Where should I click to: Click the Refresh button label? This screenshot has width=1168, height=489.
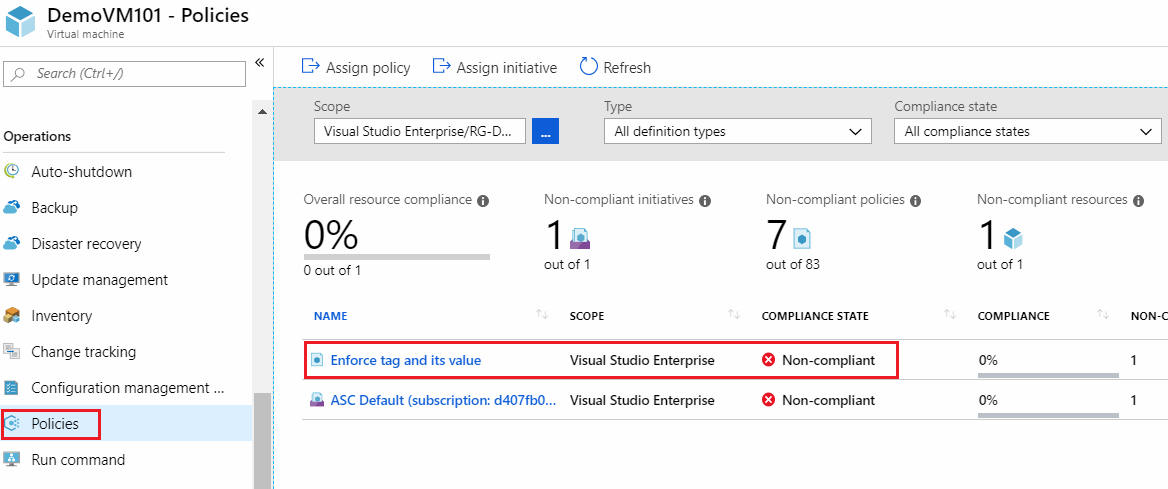coord(627,68)
